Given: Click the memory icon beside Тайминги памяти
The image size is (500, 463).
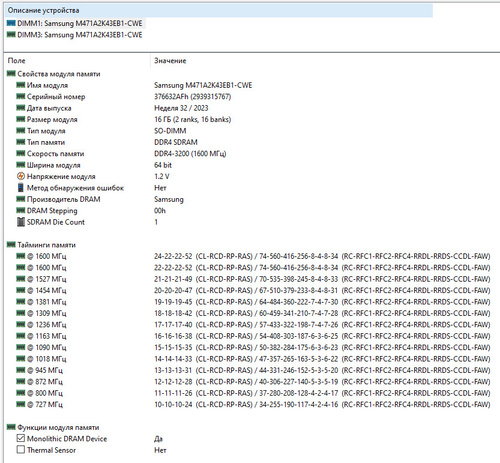Looking at the screenshot, I should click(x=11, y=245).
